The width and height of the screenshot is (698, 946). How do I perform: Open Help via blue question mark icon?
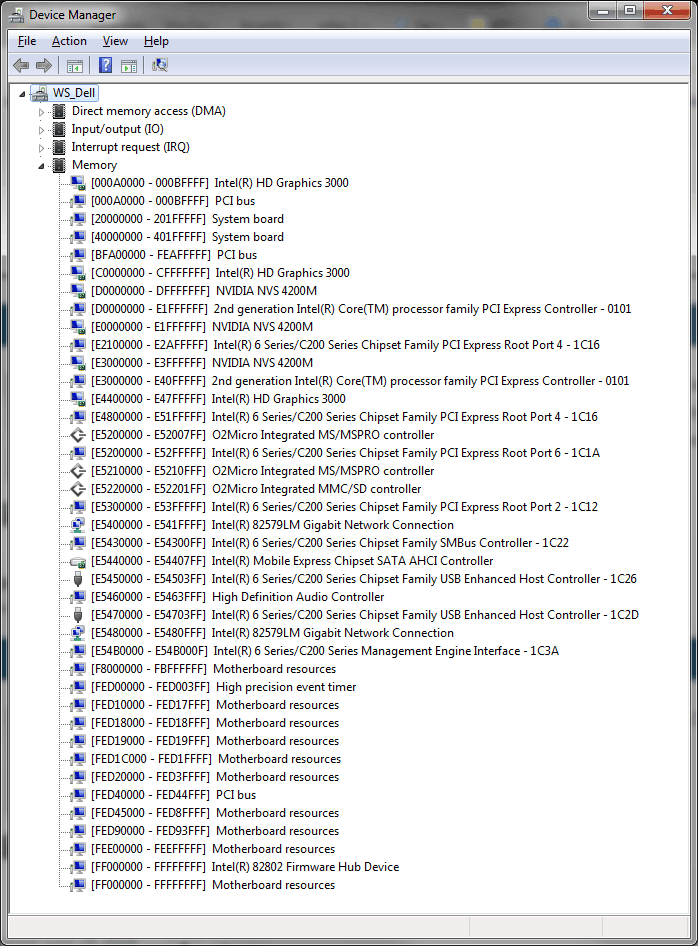point(105,66)
